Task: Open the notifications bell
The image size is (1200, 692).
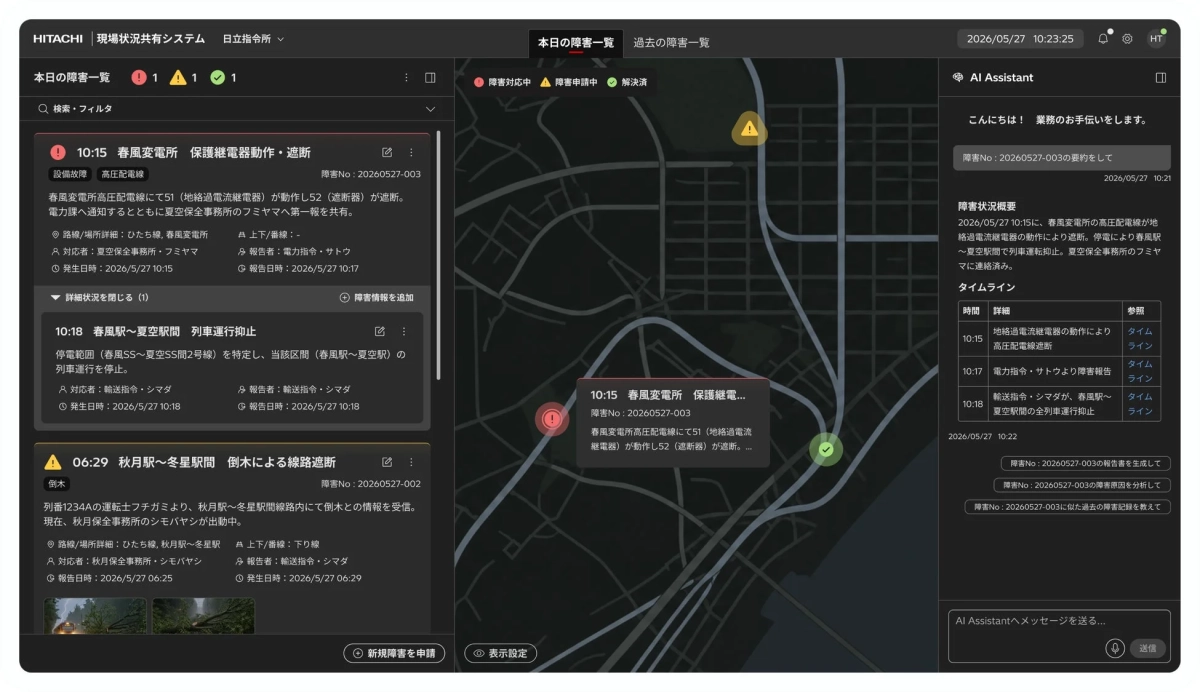Action: [1103, 39]
